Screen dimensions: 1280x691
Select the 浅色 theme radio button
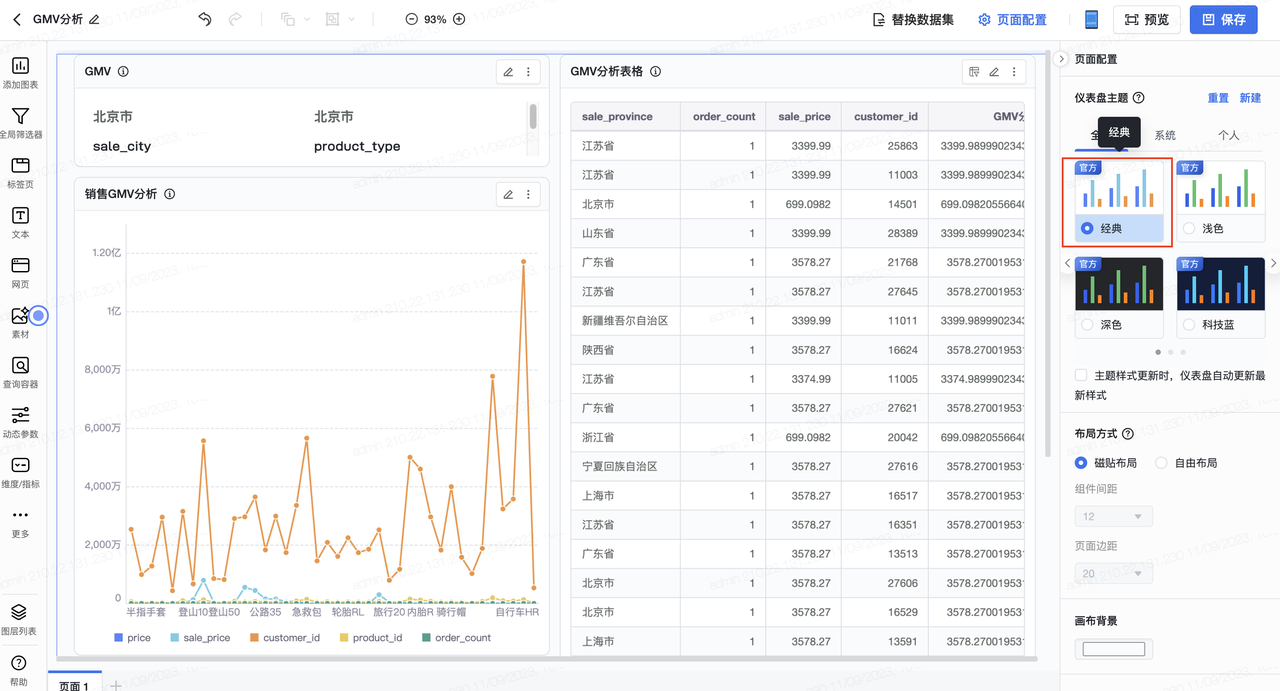1189,229
